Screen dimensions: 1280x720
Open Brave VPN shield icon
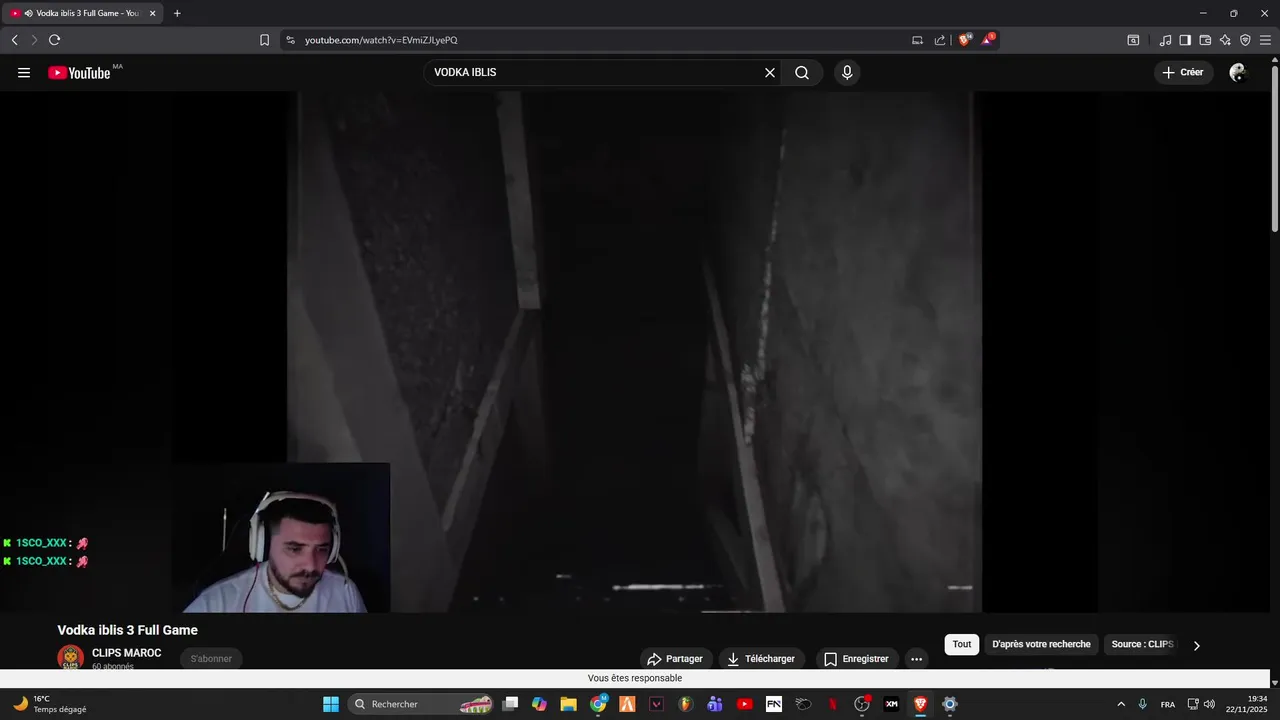(x=1245, y=40)
